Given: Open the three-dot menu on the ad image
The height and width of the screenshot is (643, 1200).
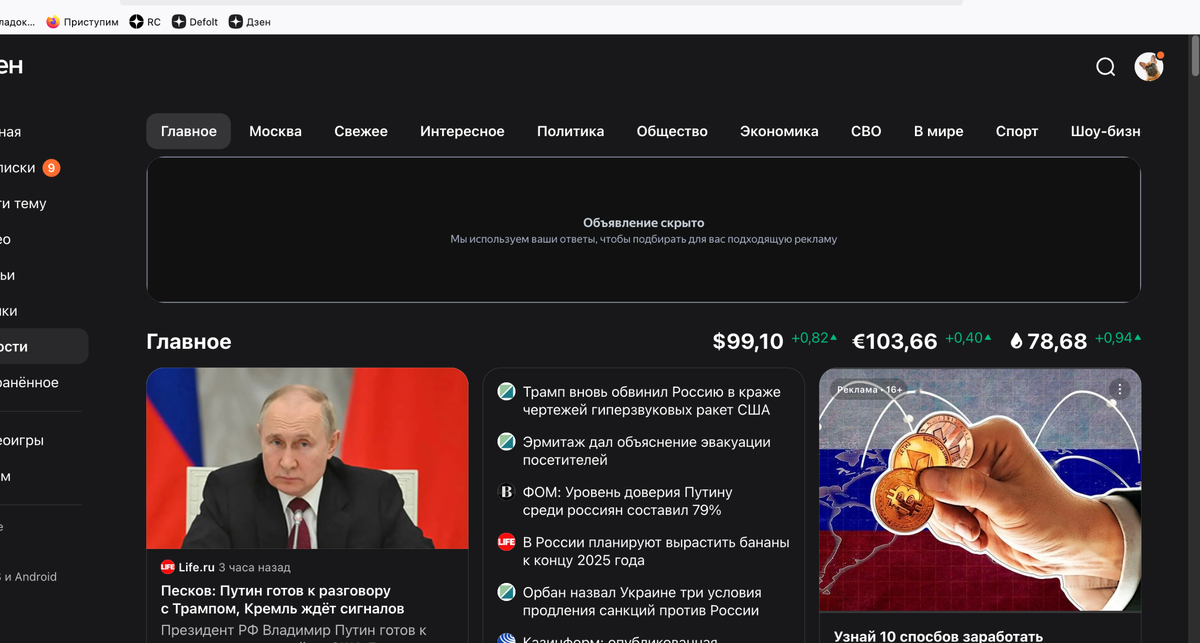Looking at the screenshot, I should coord(1121,387).
